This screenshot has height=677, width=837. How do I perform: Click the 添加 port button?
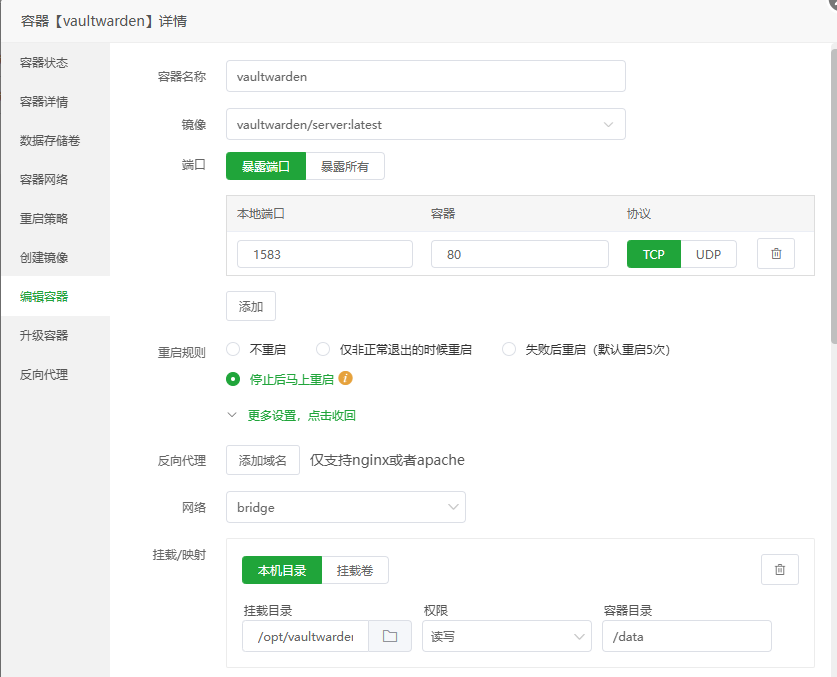(x=251, y=306)
